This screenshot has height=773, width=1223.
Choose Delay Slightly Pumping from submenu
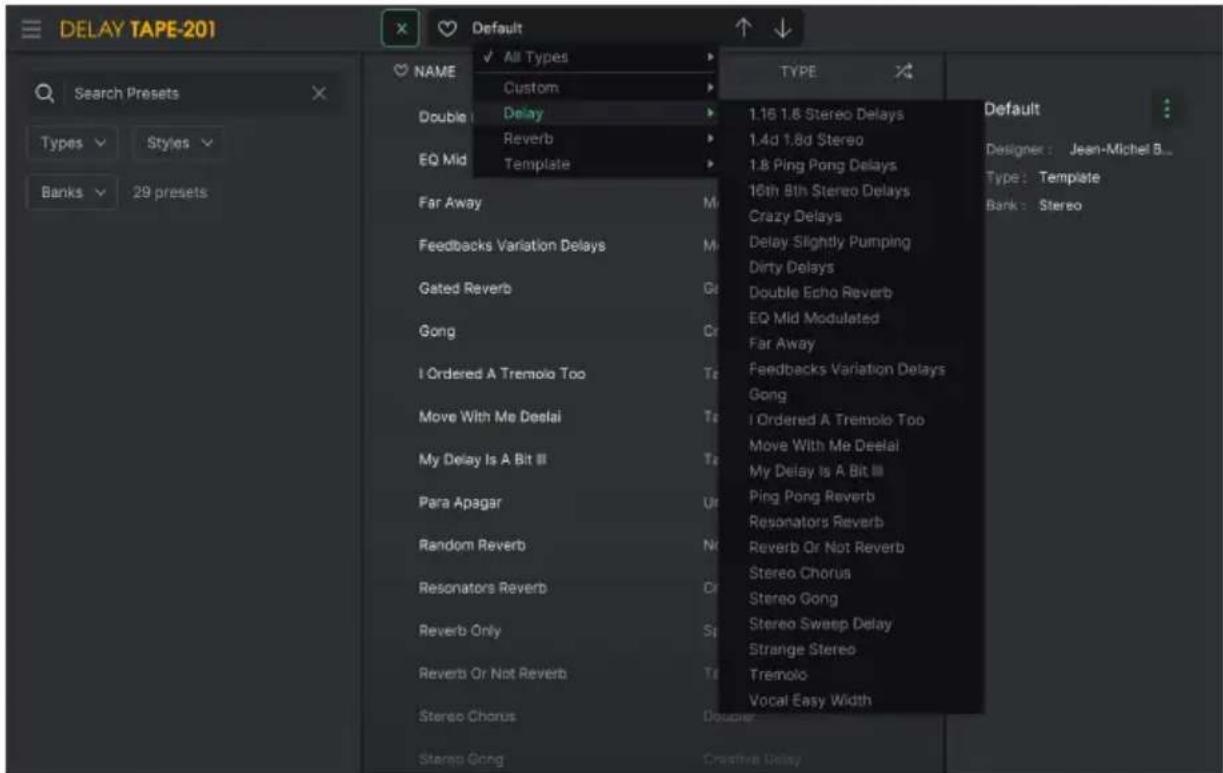pos(830,242)
